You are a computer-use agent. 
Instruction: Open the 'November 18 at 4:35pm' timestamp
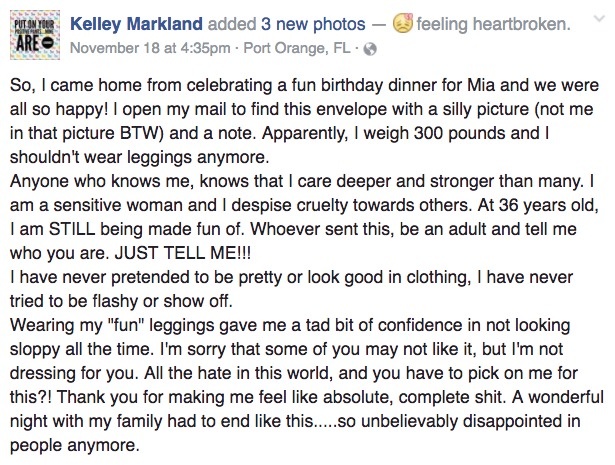pyautogui.click(x=150, y=48)
